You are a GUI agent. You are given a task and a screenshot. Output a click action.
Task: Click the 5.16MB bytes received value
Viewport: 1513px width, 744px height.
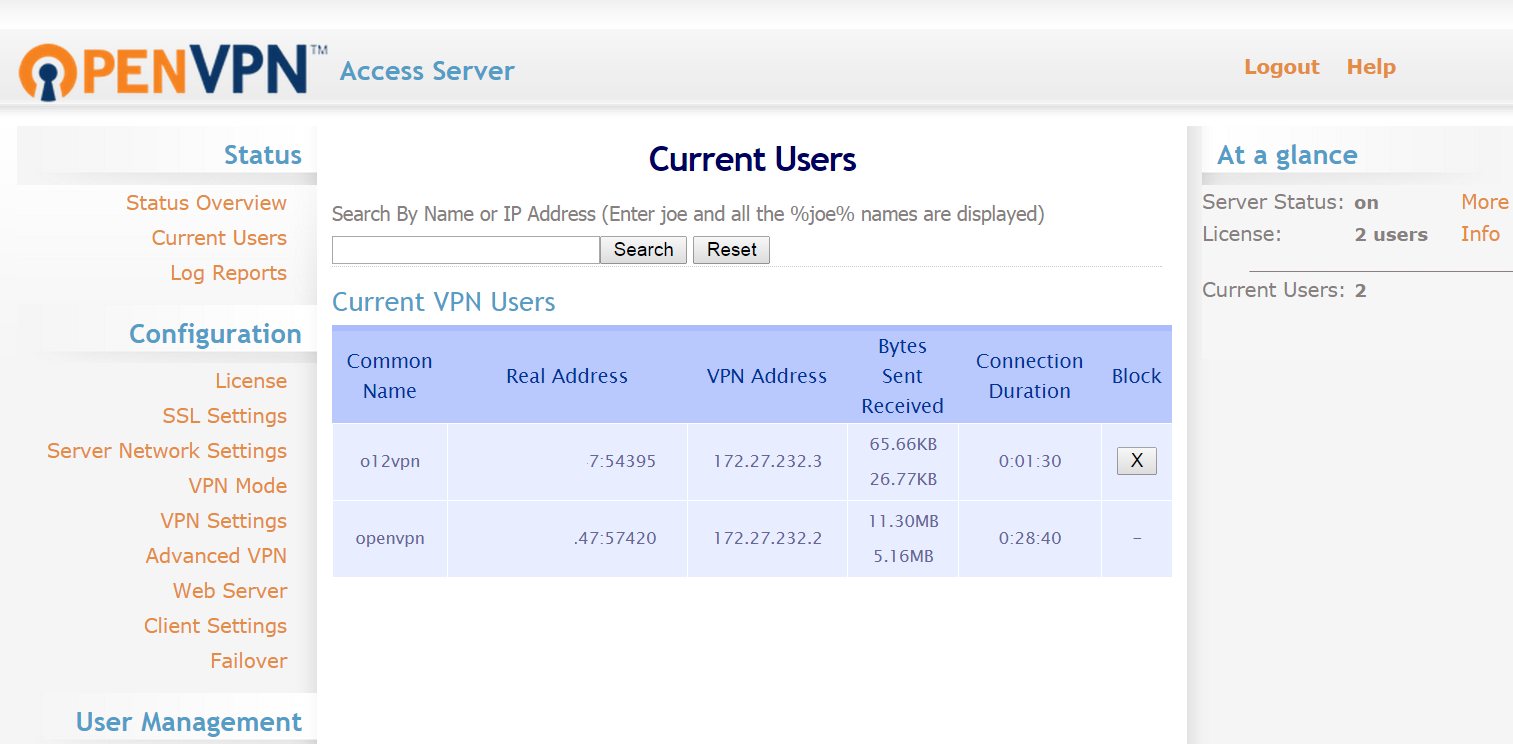903,556
